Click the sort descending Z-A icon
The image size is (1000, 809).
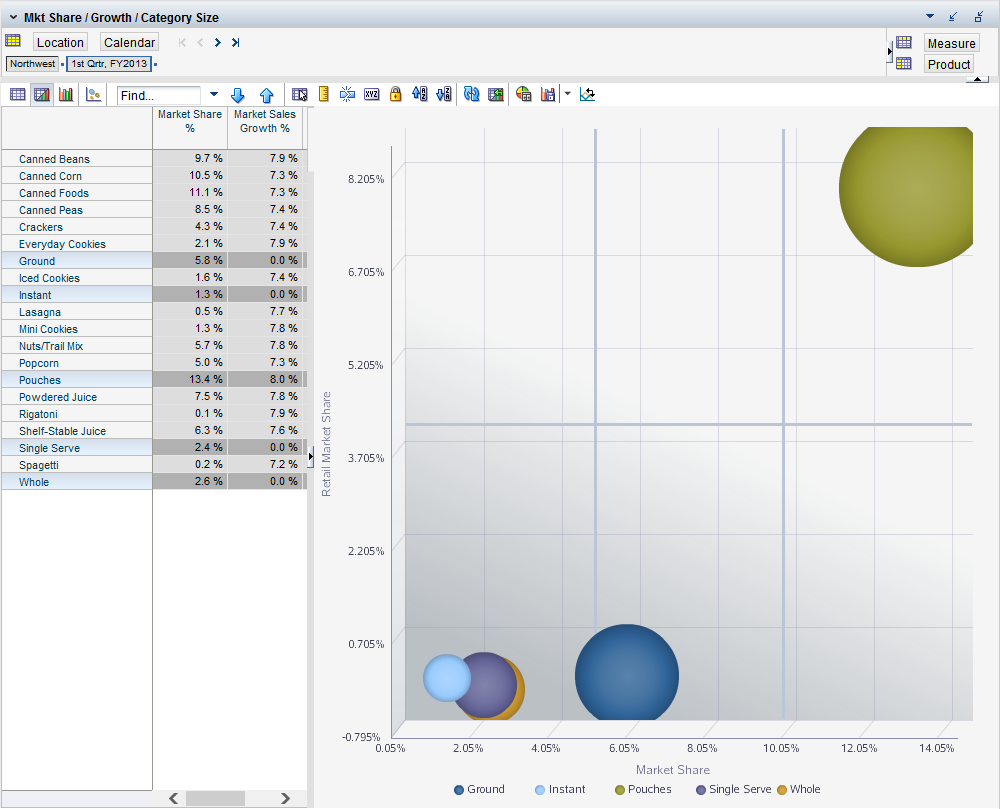tap(444, 95)
